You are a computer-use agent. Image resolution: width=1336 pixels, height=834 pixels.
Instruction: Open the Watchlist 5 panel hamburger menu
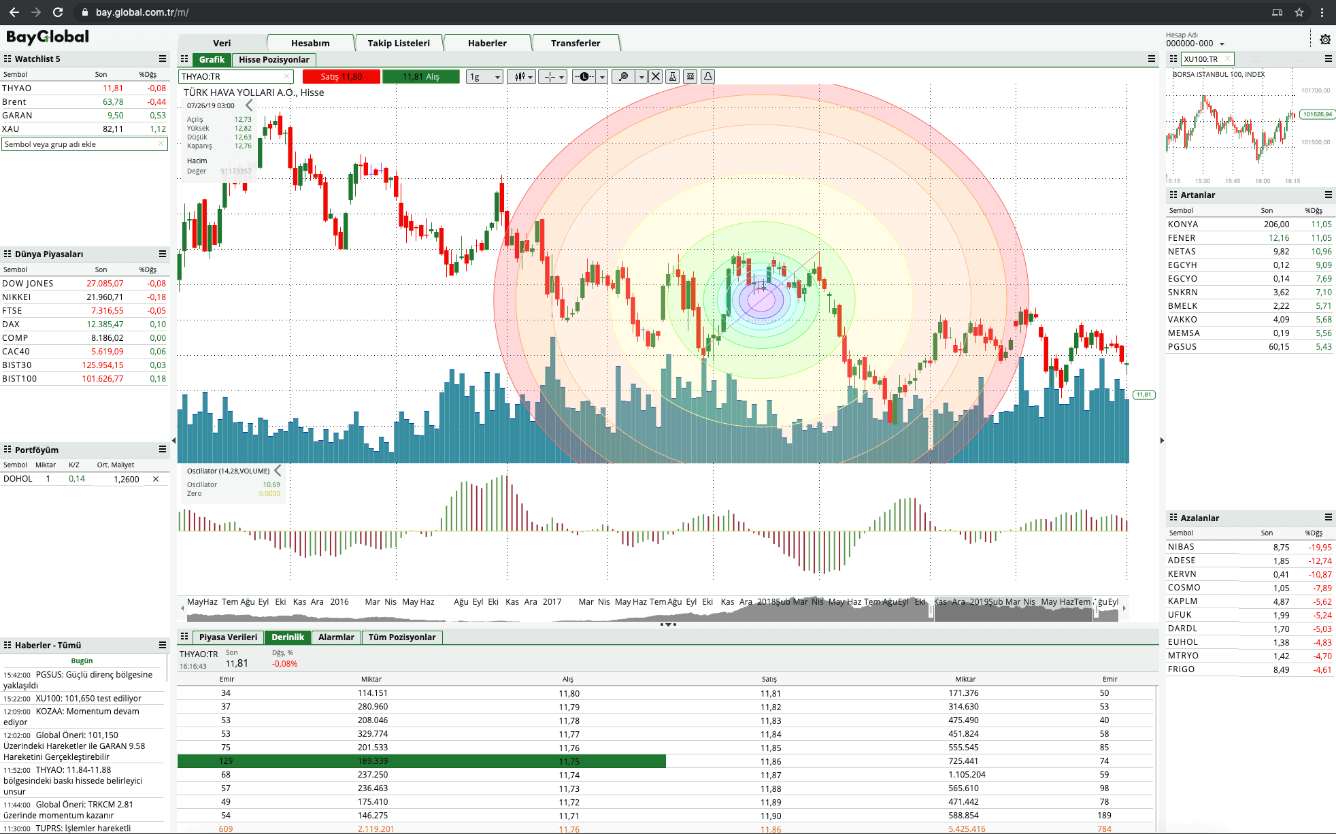coord(162,59)
